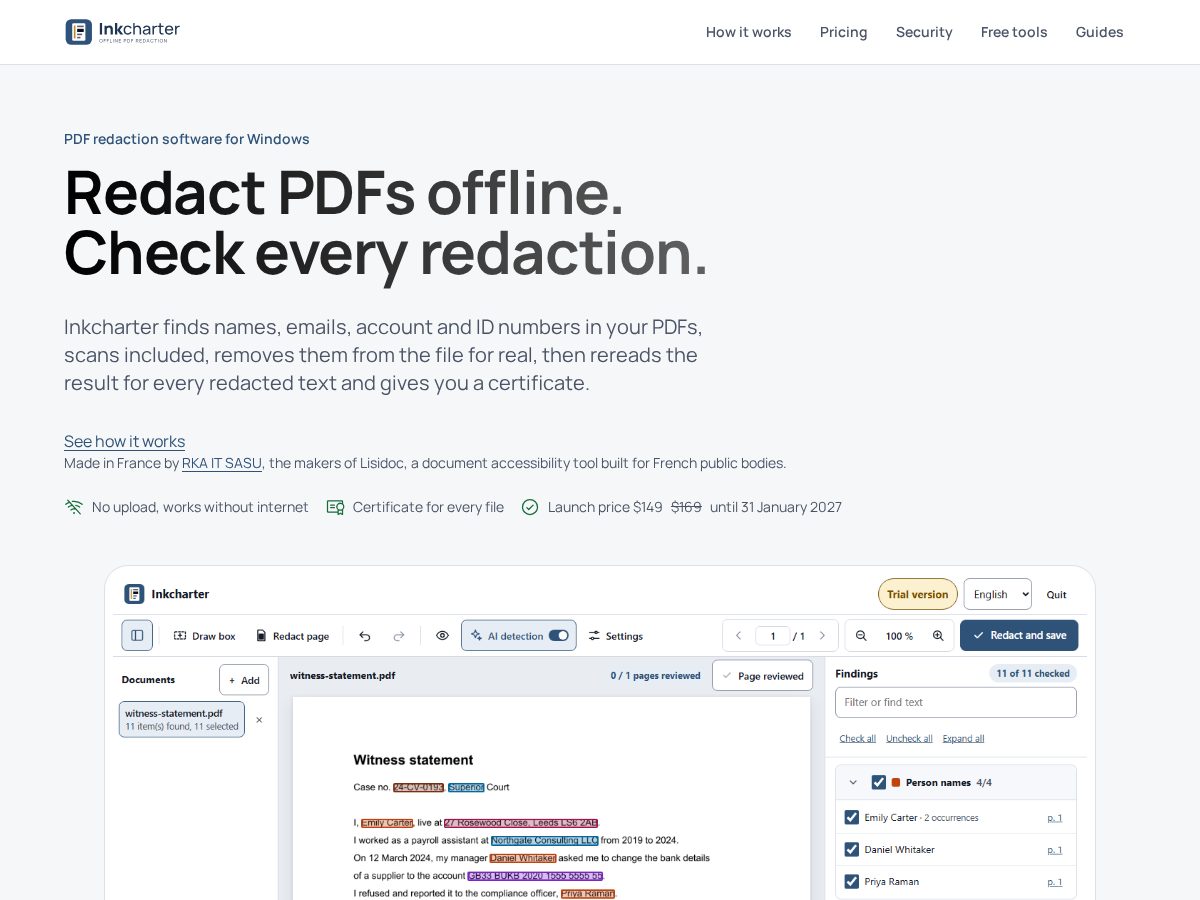1200x900 pixels.
Task: Click the zoom out magnifier icon
Action: [x=861, y=636]
